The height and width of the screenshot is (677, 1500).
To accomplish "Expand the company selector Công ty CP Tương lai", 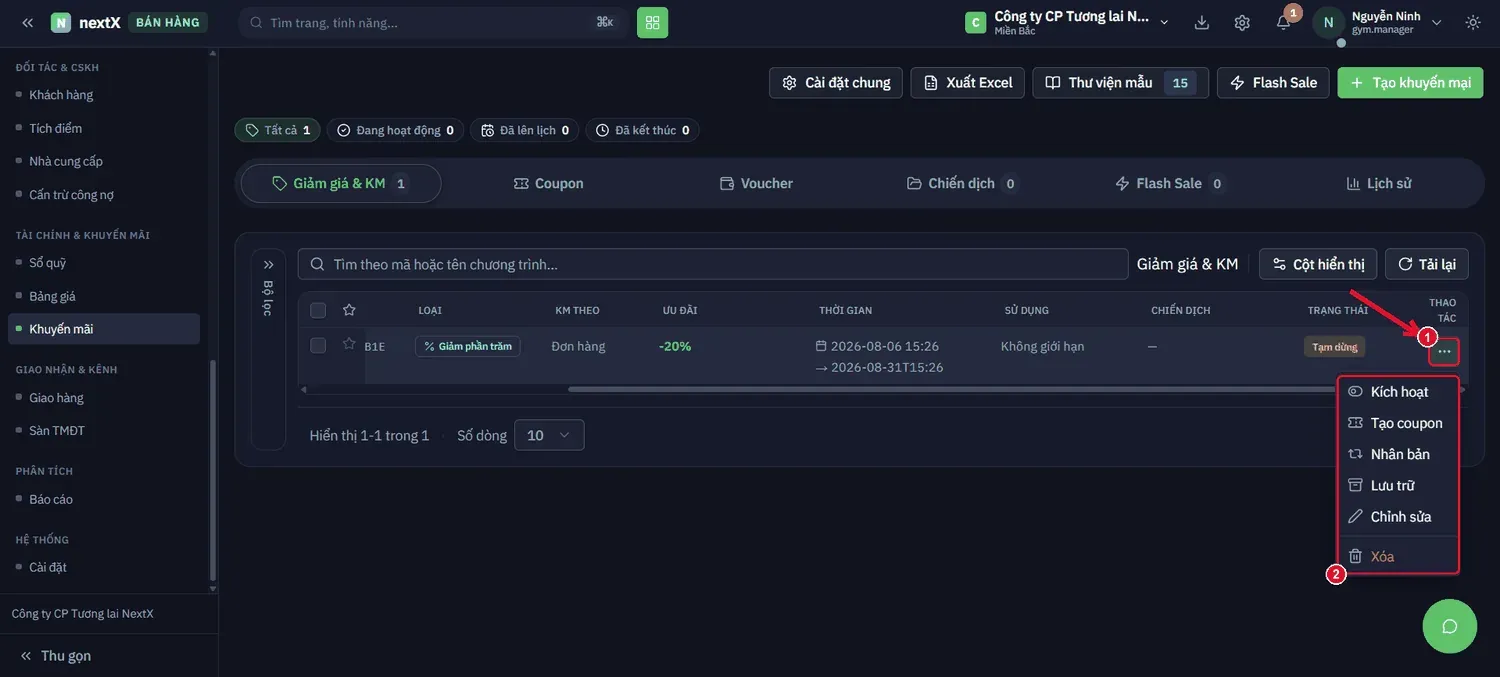I will pyautogui.click(x=1067, y=22).
